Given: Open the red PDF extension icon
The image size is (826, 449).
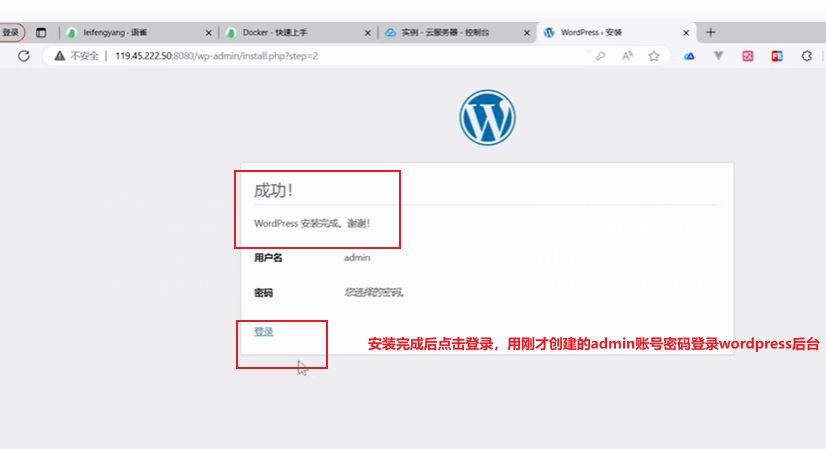Looking at the screenshot, I should coord(777,56).
